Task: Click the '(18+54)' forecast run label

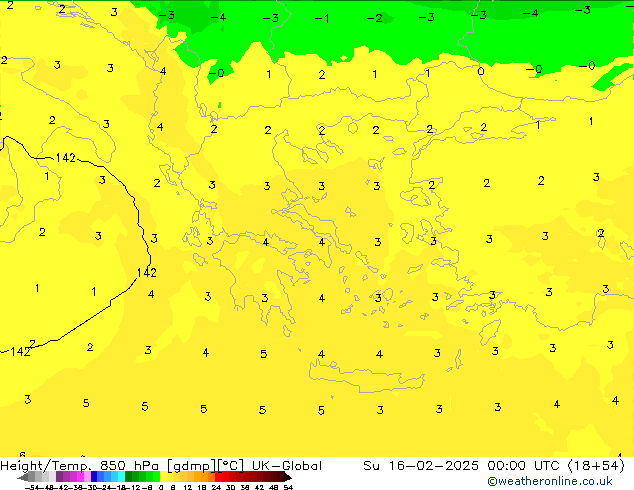Action: tap(597, 466)
